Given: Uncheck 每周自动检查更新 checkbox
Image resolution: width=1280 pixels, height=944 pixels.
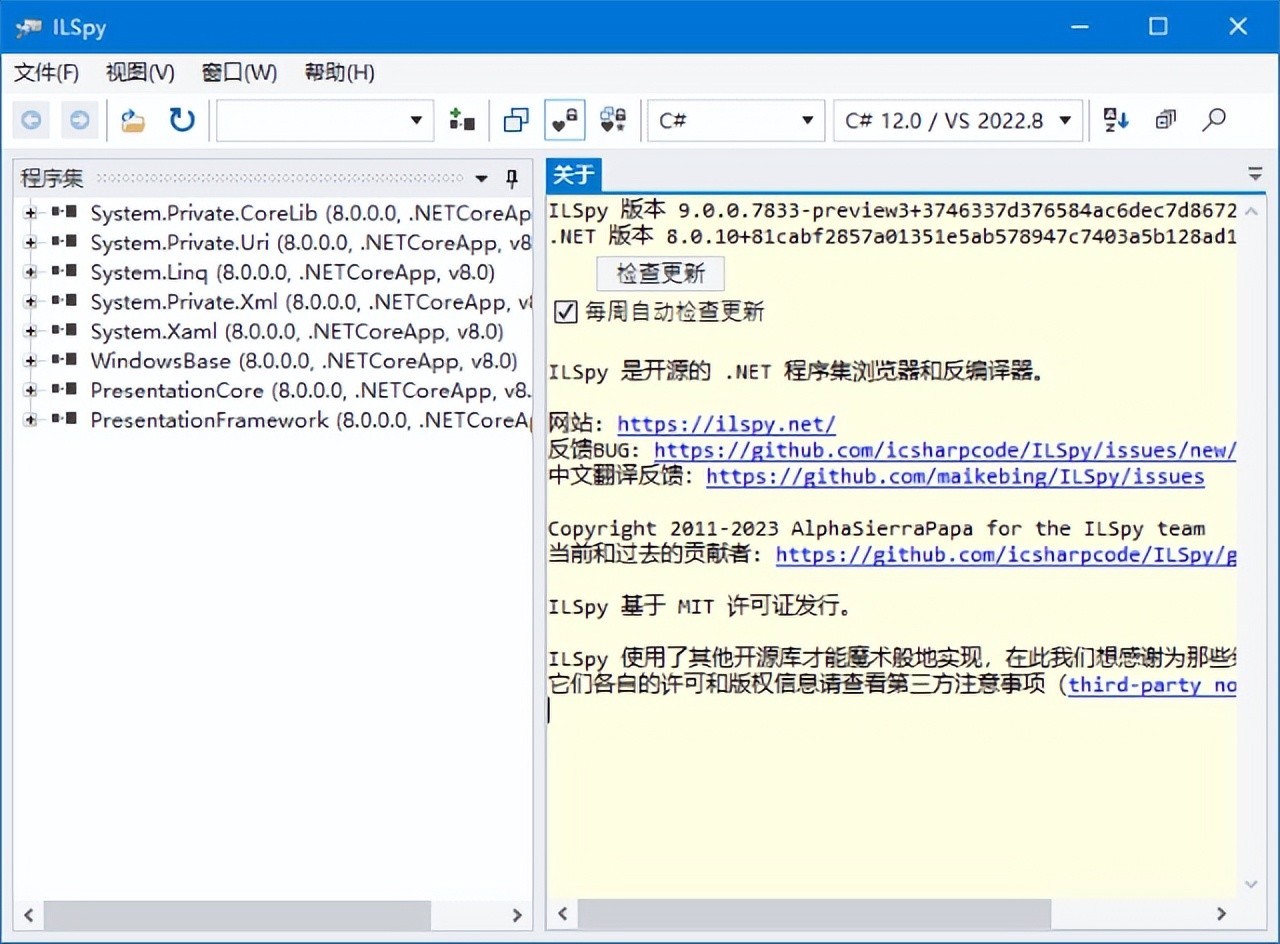Looking at the screenshot, I should pyautogui.click(x=566, y=312).
